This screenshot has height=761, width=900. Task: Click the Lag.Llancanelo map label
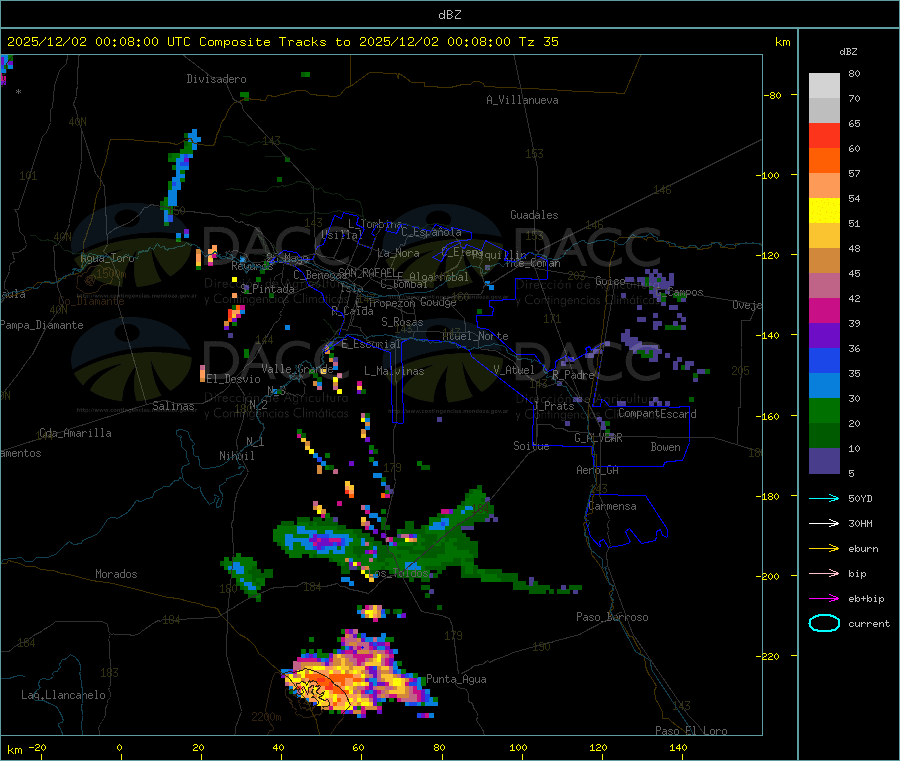point(63,696)
